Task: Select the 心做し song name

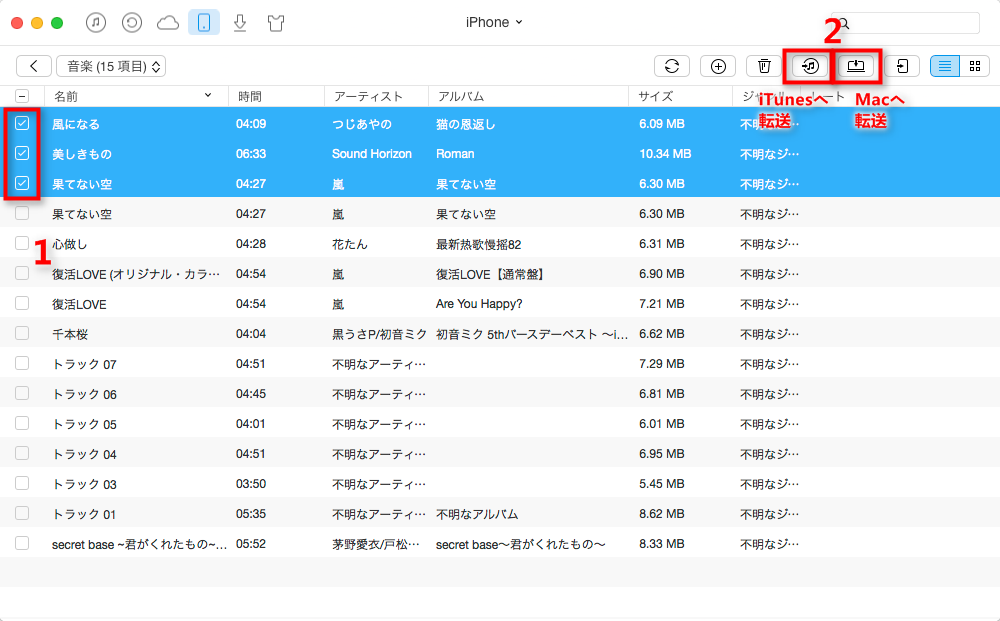Action: pos(70,244)
